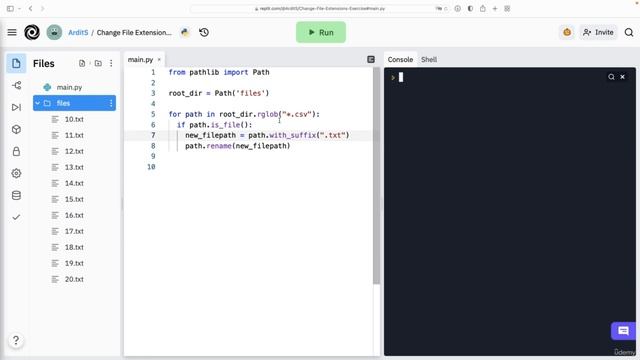Toggle the editor layout panel icon

tap(371, 60)
